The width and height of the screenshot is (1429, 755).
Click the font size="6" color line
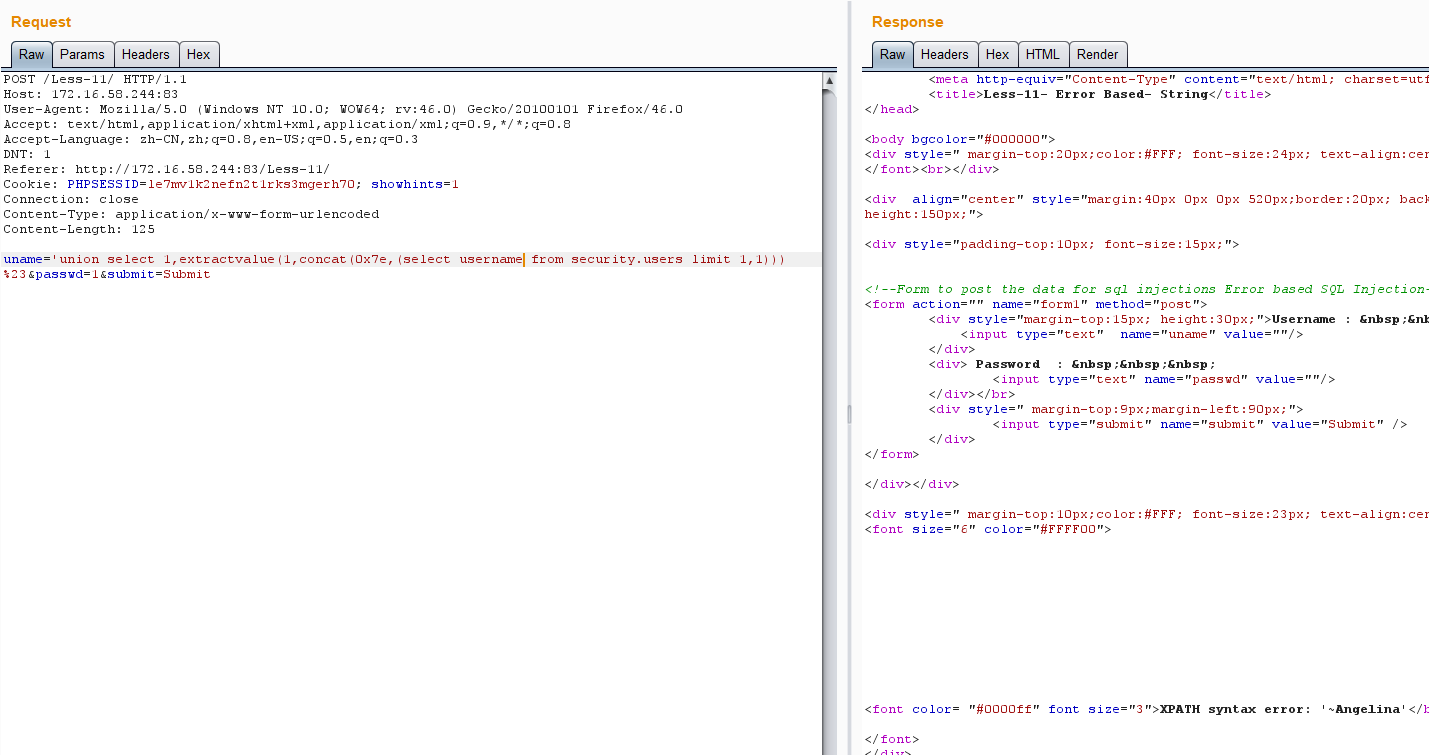[x=988, y=529]
